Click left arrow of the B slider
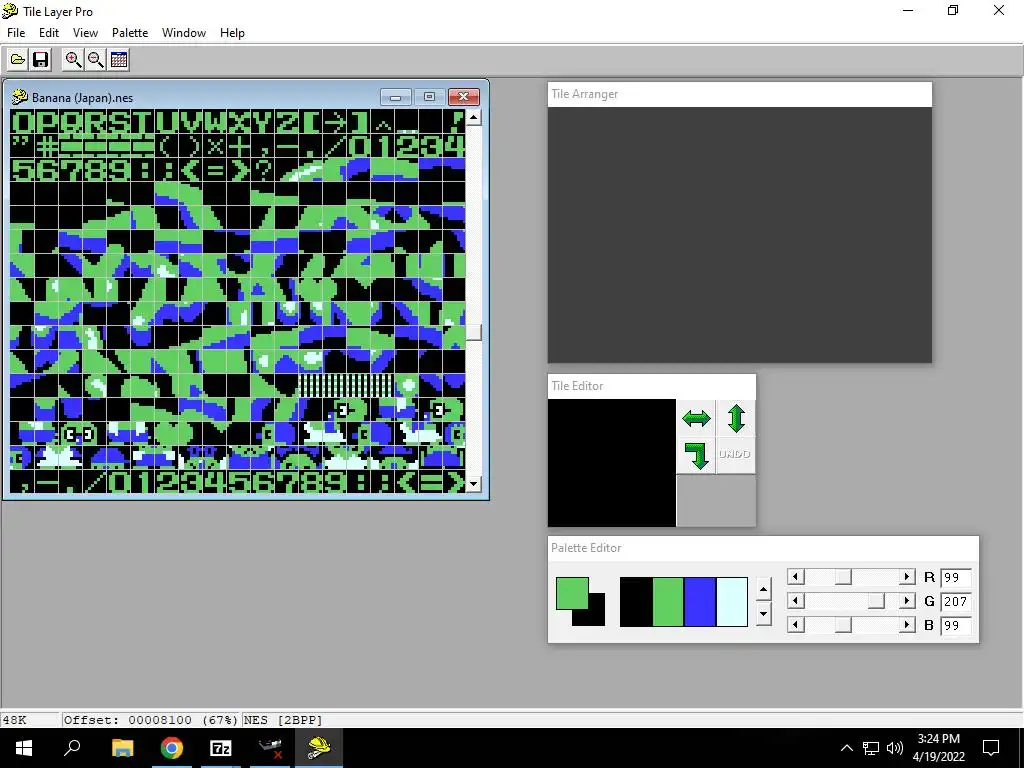The image size is (1024, 768). pos(795,625)
